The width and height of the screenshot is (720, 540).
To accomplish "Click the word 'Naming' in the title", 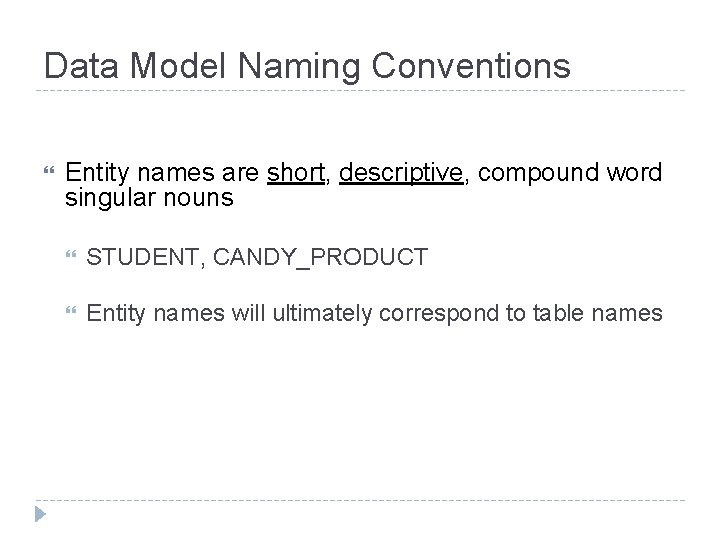I will (299, 67).
